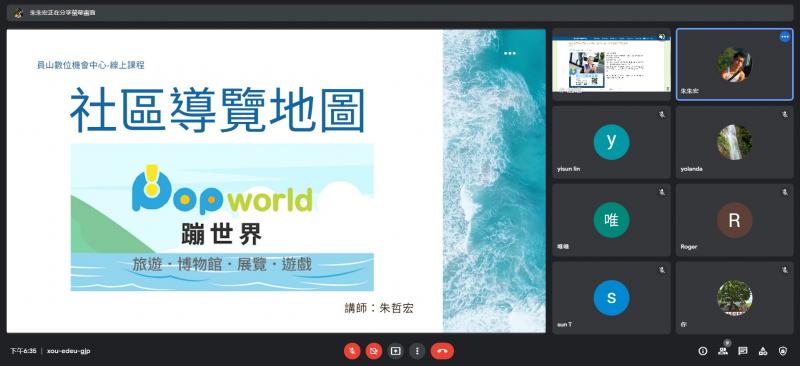Click muted mic icon on yisun lin tile
Screen dimensions: 800x366
[x=662, y=114]
